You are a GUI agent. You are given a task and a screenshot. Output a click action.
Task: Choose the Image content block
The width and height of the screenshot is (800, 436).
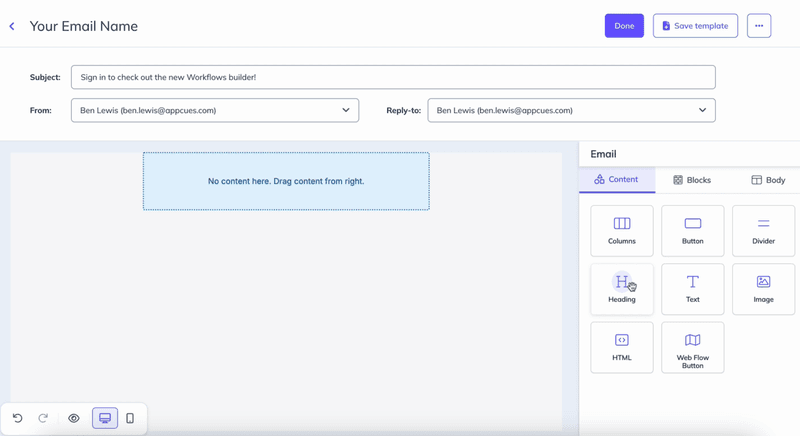[x=763, y=289]
